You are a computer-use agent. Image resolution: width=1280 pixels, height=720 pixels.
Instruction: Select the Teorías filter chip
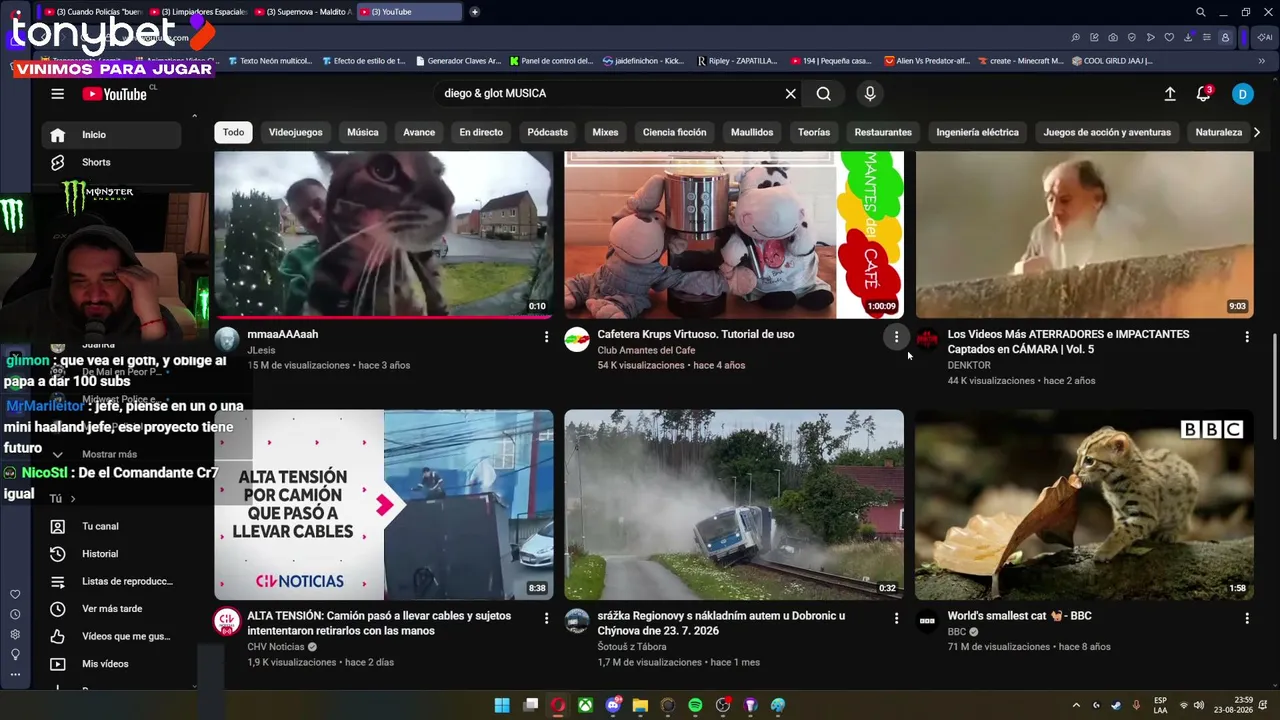click(x=814, y=132)
